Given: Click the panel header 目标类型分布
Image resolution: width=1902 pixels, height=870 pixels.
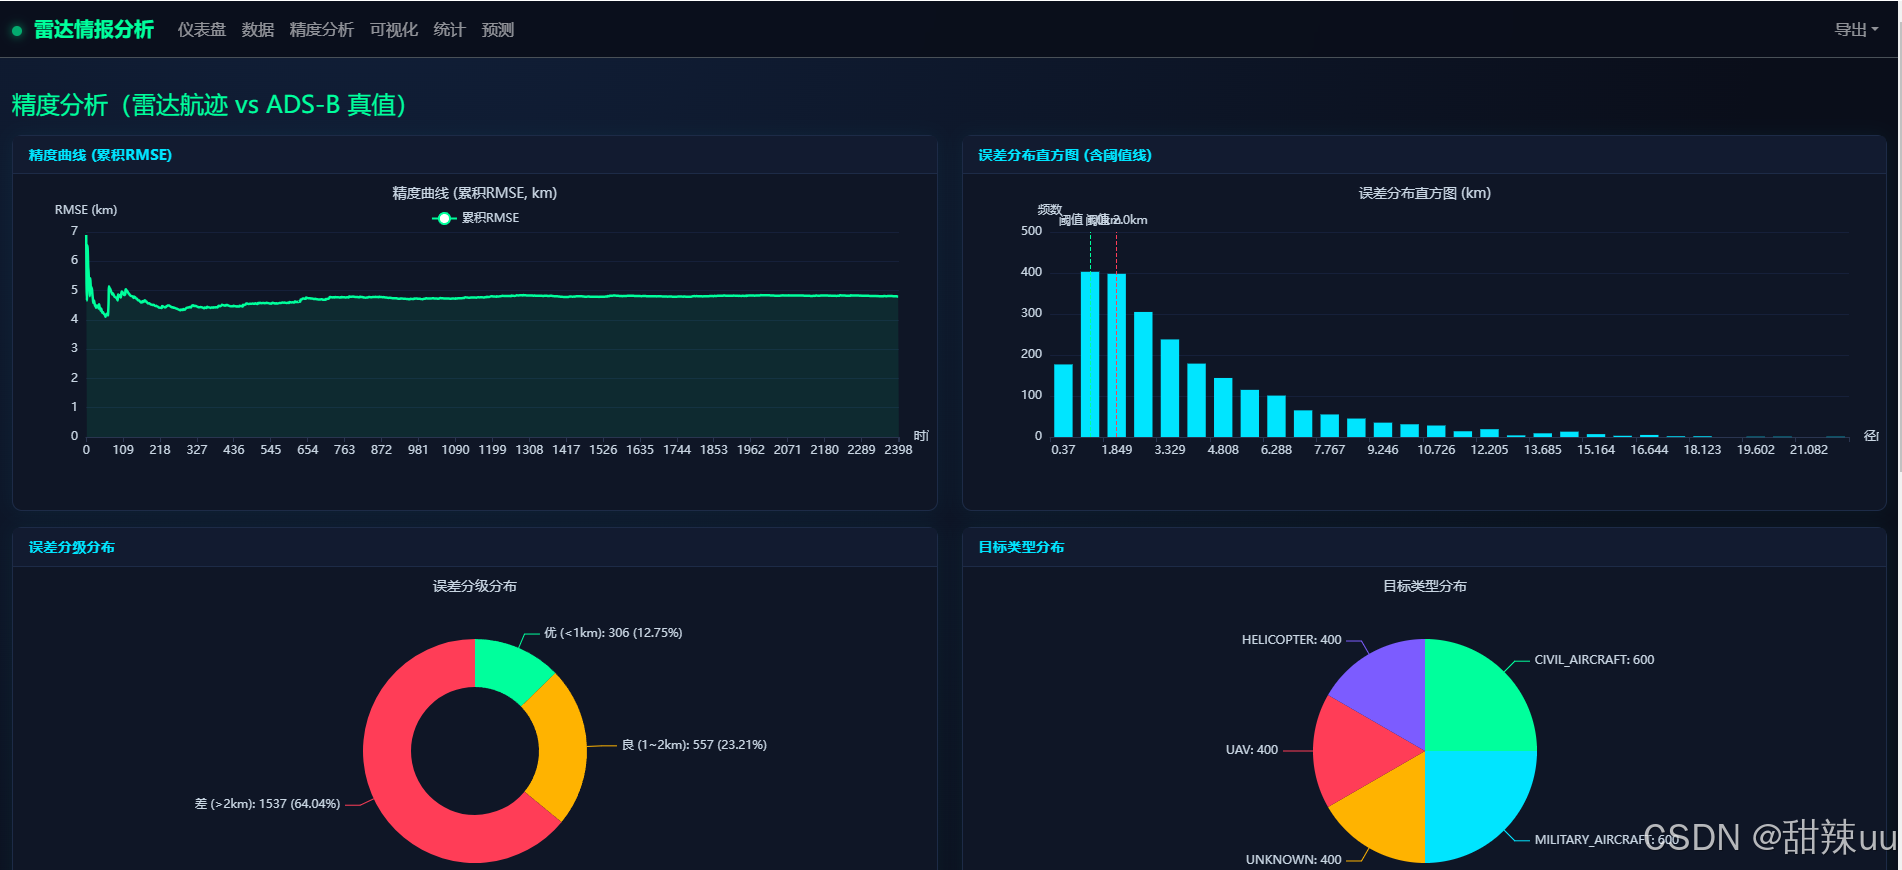Looking at the screenshot, I should tap(1021, 547).
